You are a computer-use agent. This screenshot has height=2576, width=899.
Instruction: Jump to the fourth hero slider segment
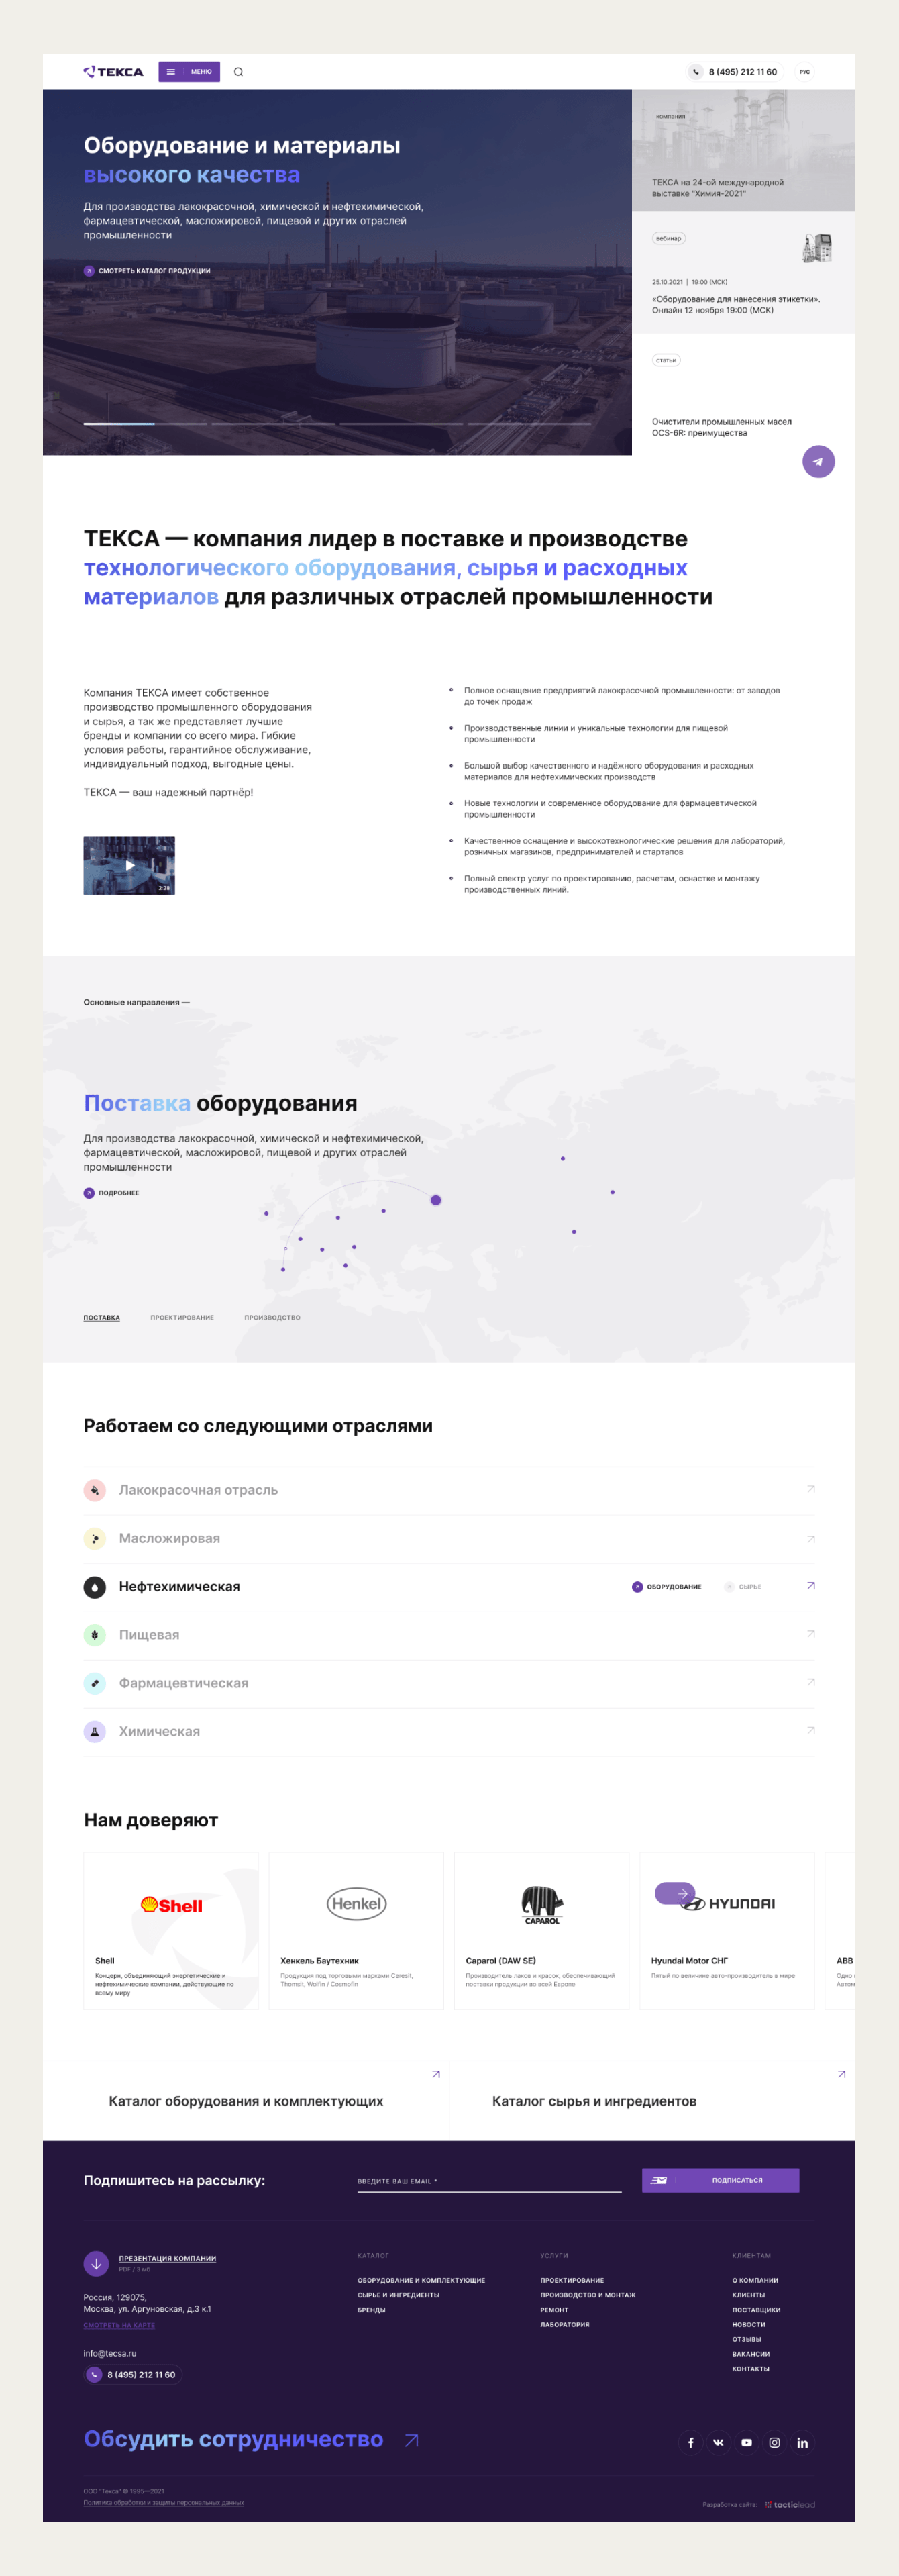[529, 424]
